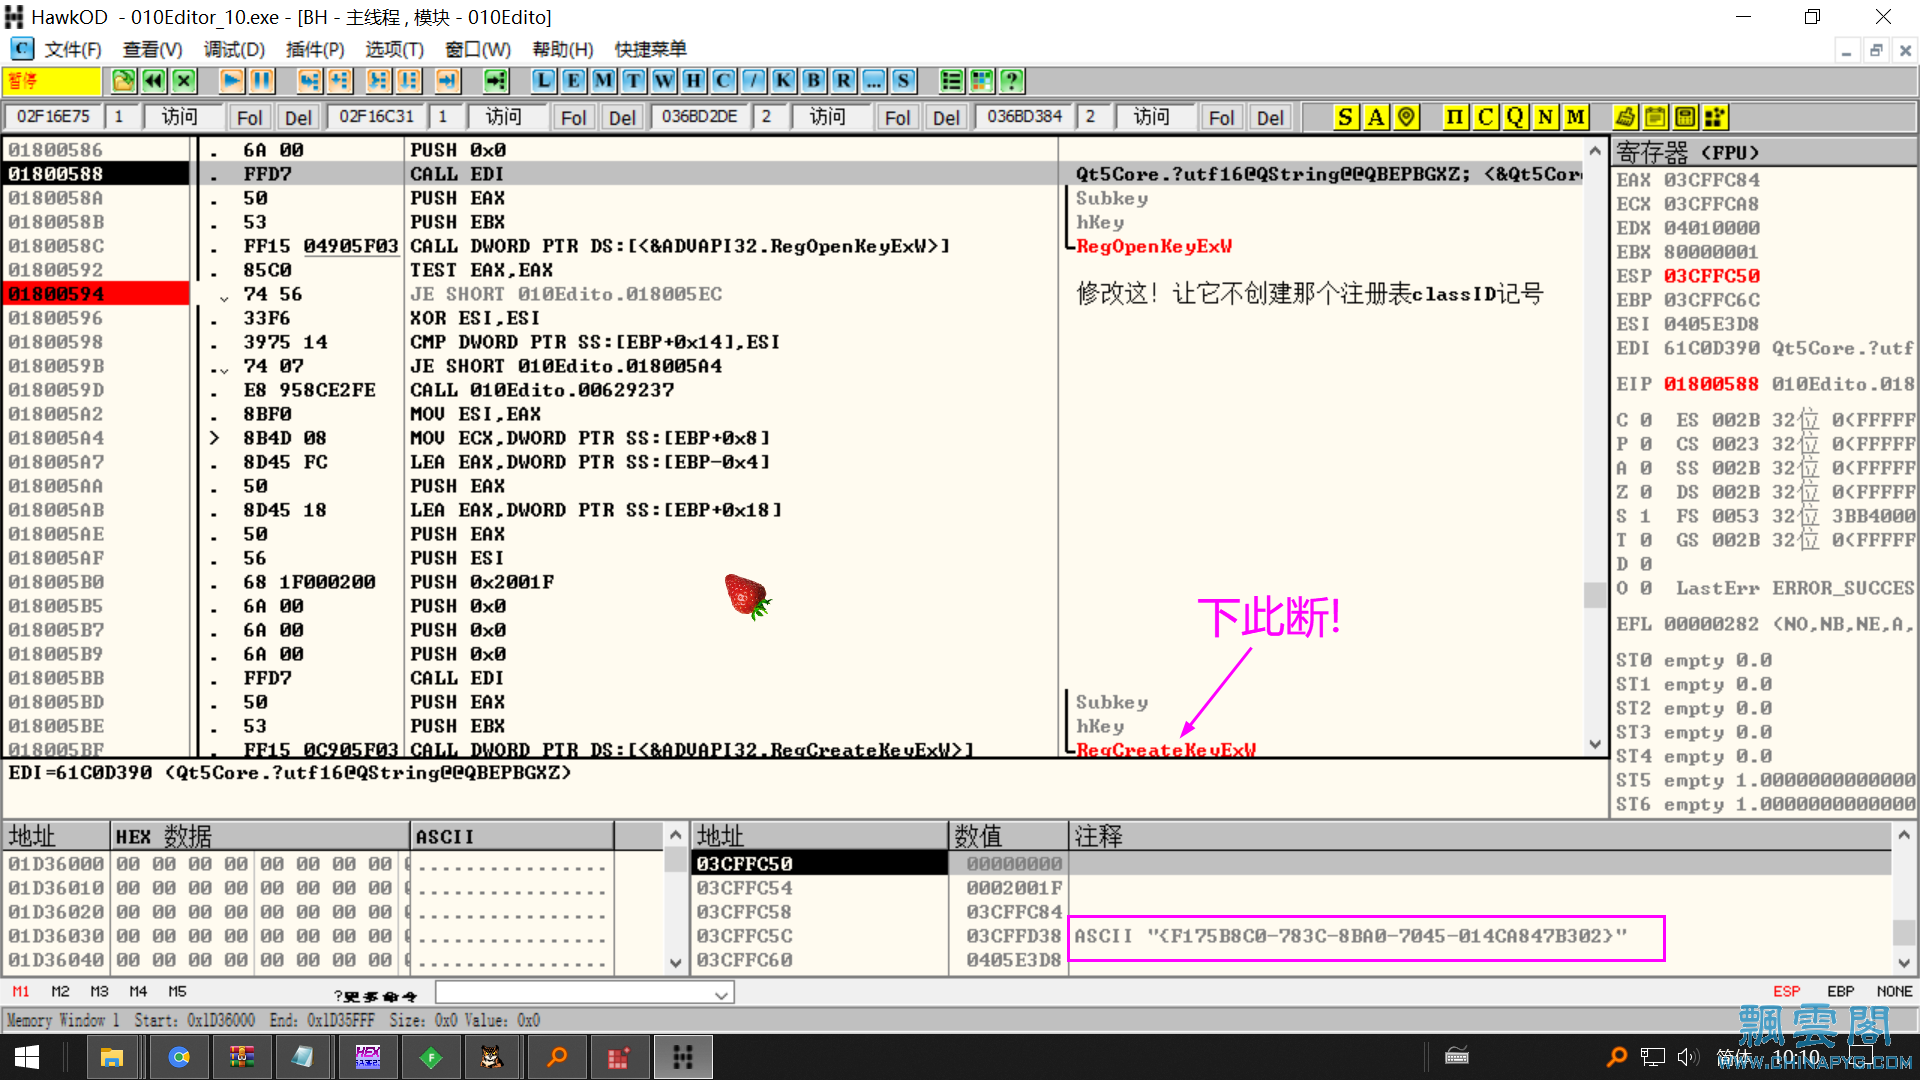The height and width of the screenshot is (1080, 1920).
Task: Switch to memory tab M3
Action: pyautogui.click(x=99, y=991)
